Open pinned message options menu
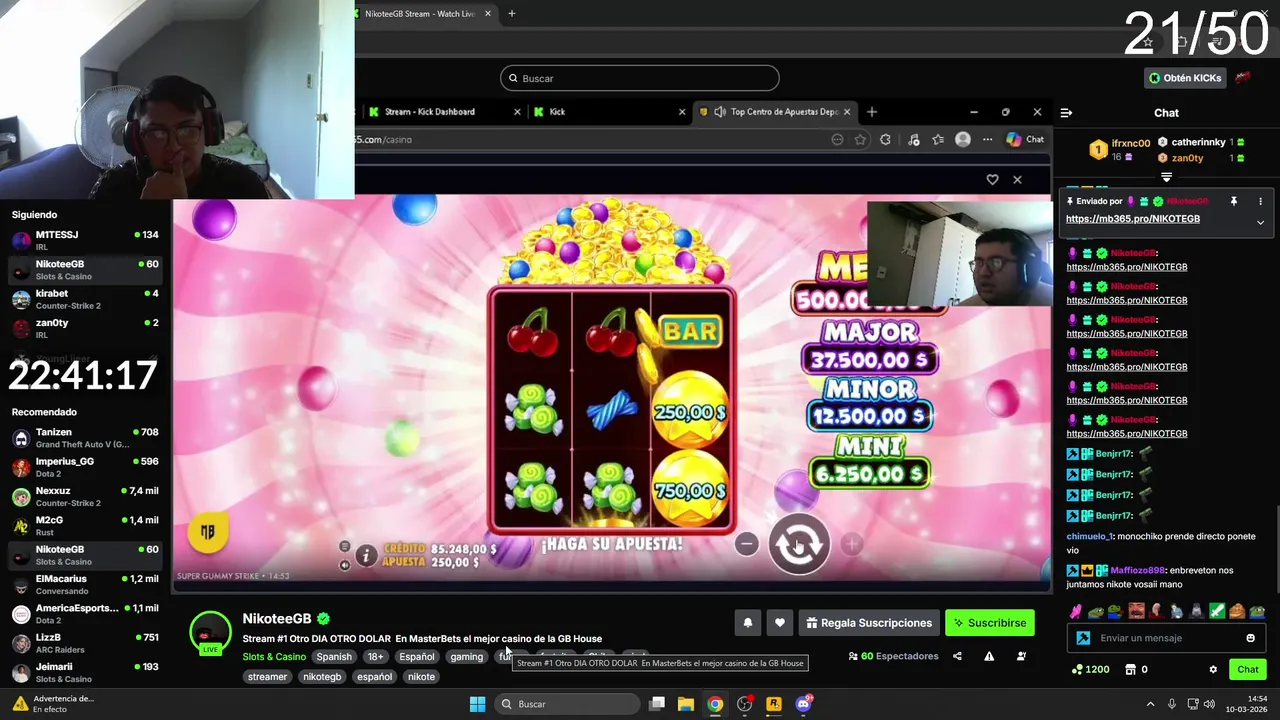 (x=1261, y=201)
